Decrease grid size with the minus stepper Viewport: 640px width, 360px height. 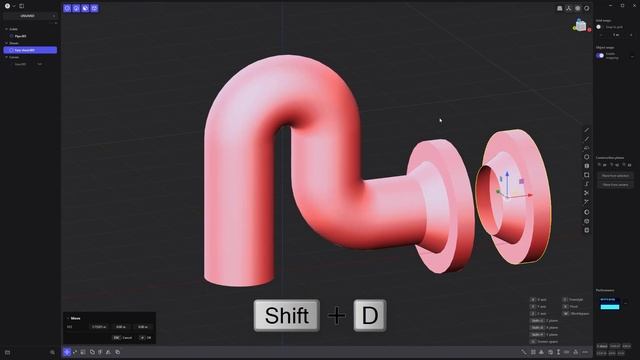(601, 35)
